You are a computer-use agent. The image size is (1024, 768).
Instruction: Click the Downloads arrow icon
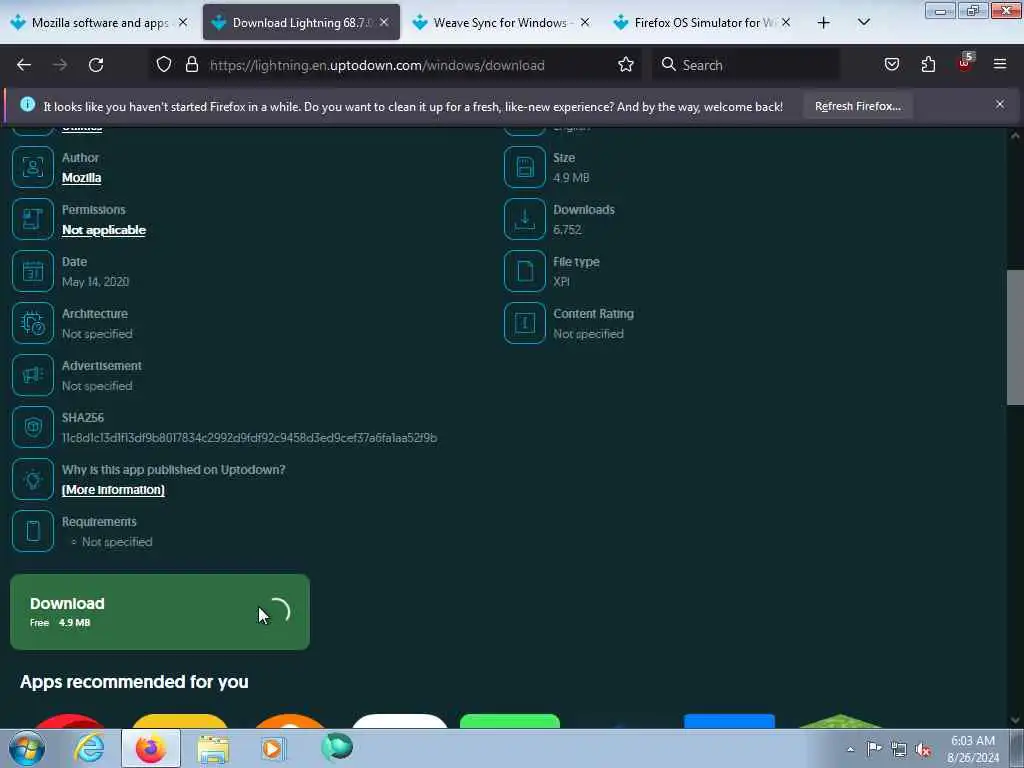click(x=524, y=219)
